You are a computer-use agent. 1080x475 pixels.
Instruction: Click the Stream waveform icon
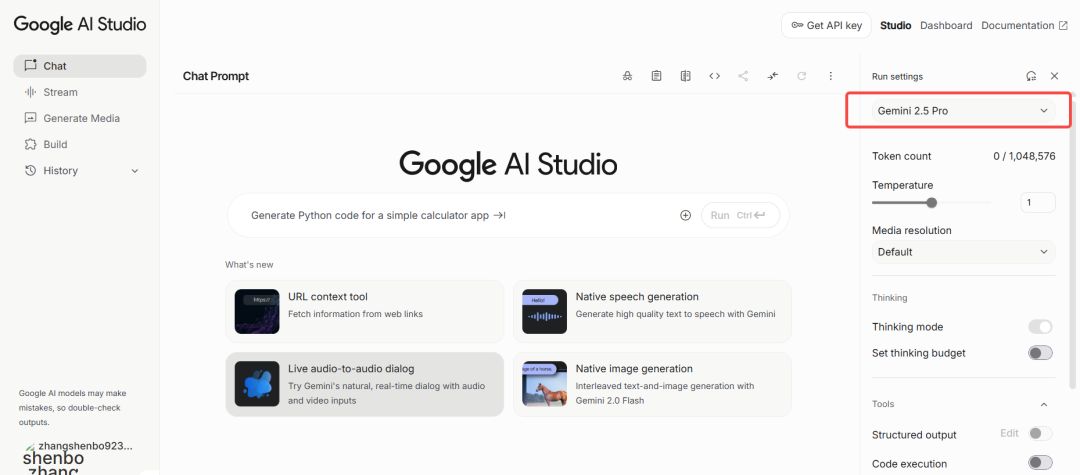(x=30, y=92)
